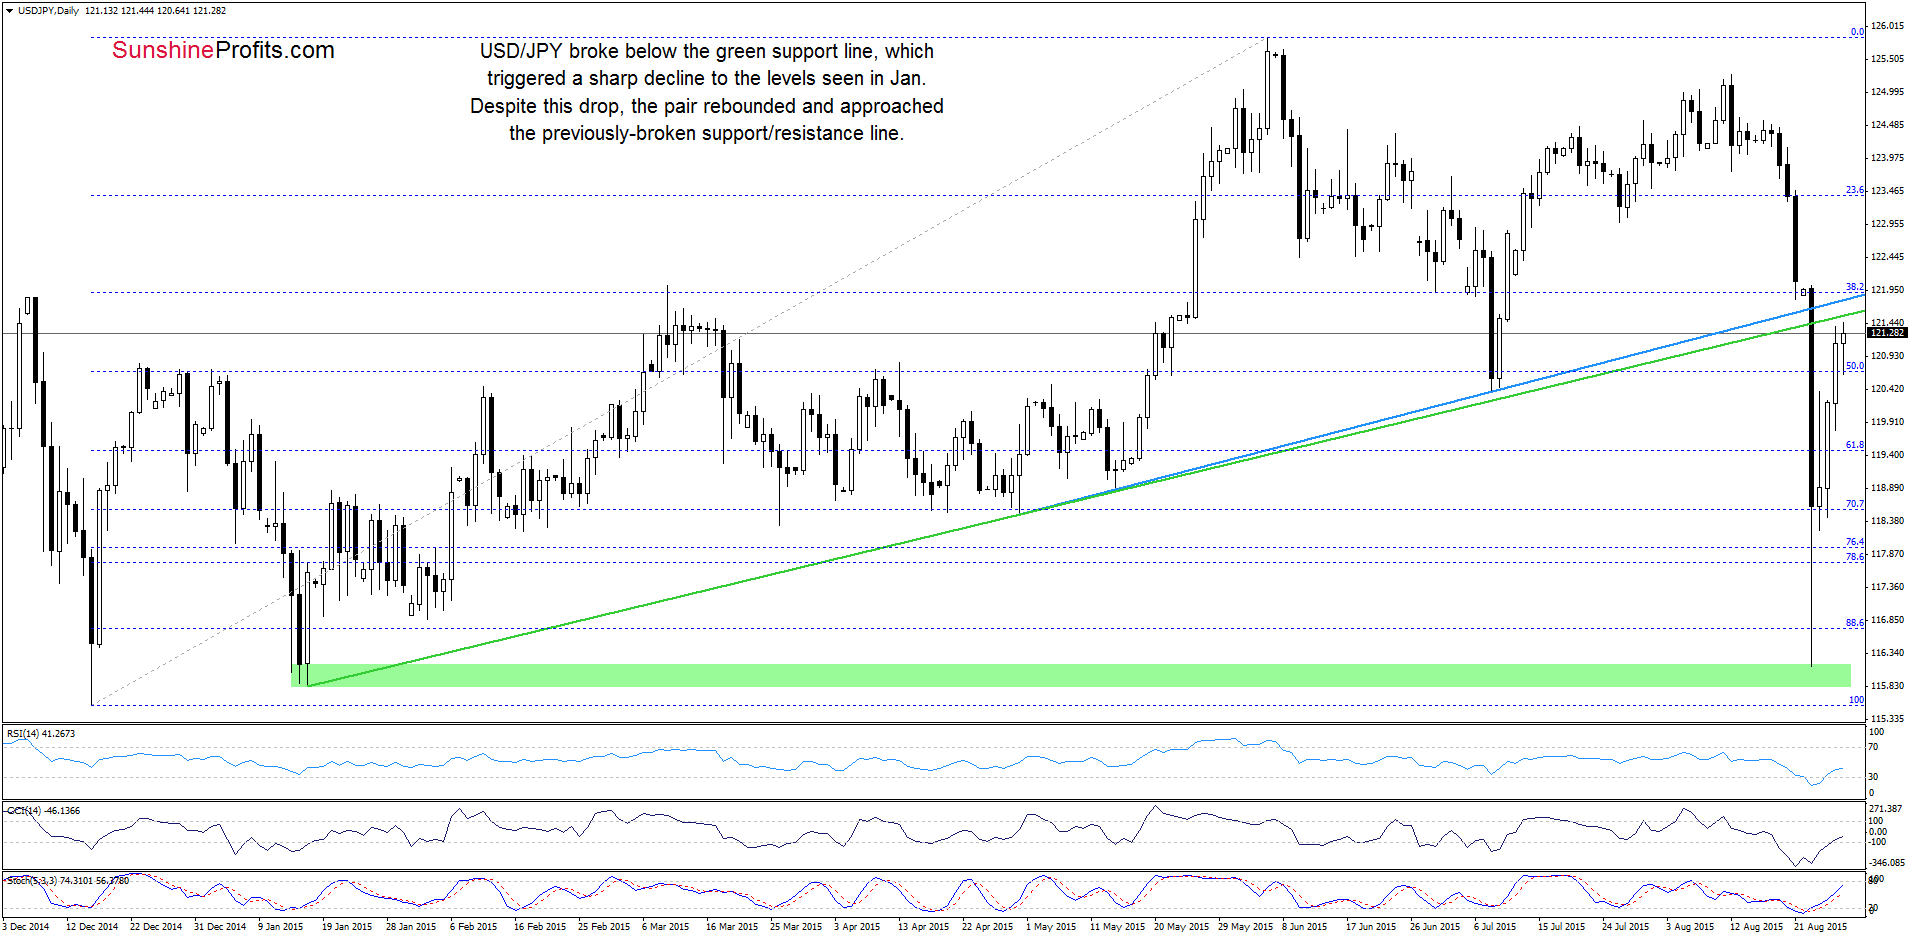Select the 88.6 Fibonacci retracement label
The image size is (1908, 935).
point(1854,623)
